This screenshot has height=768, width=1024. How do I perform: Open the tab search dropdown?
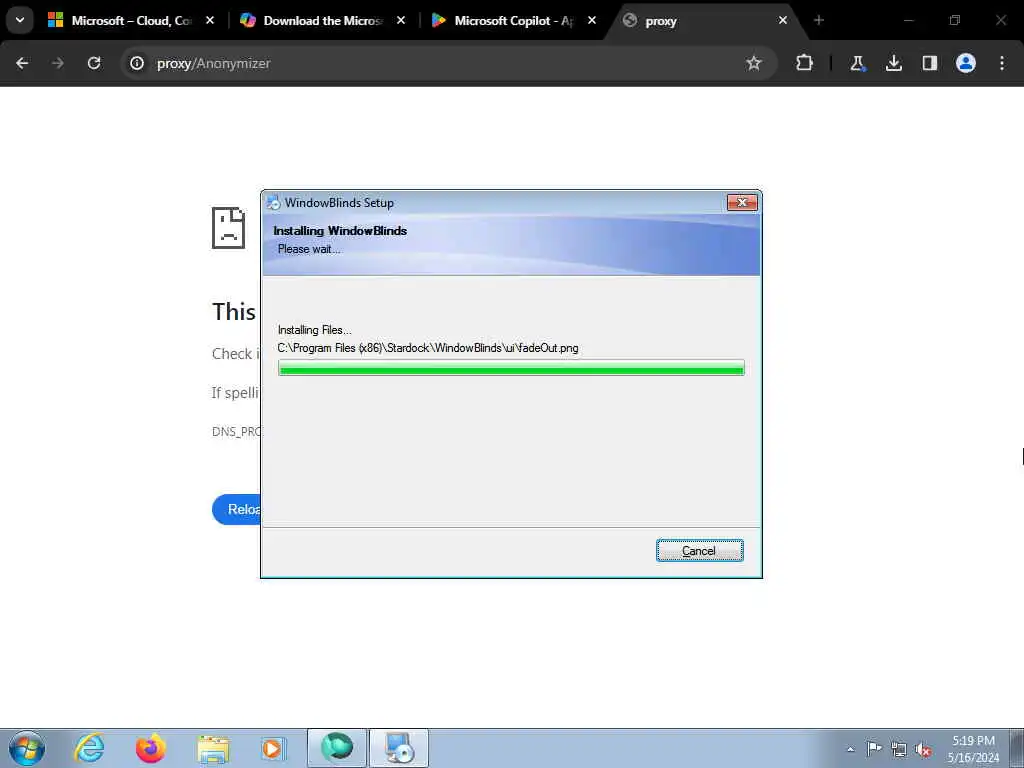coord(20,20)
